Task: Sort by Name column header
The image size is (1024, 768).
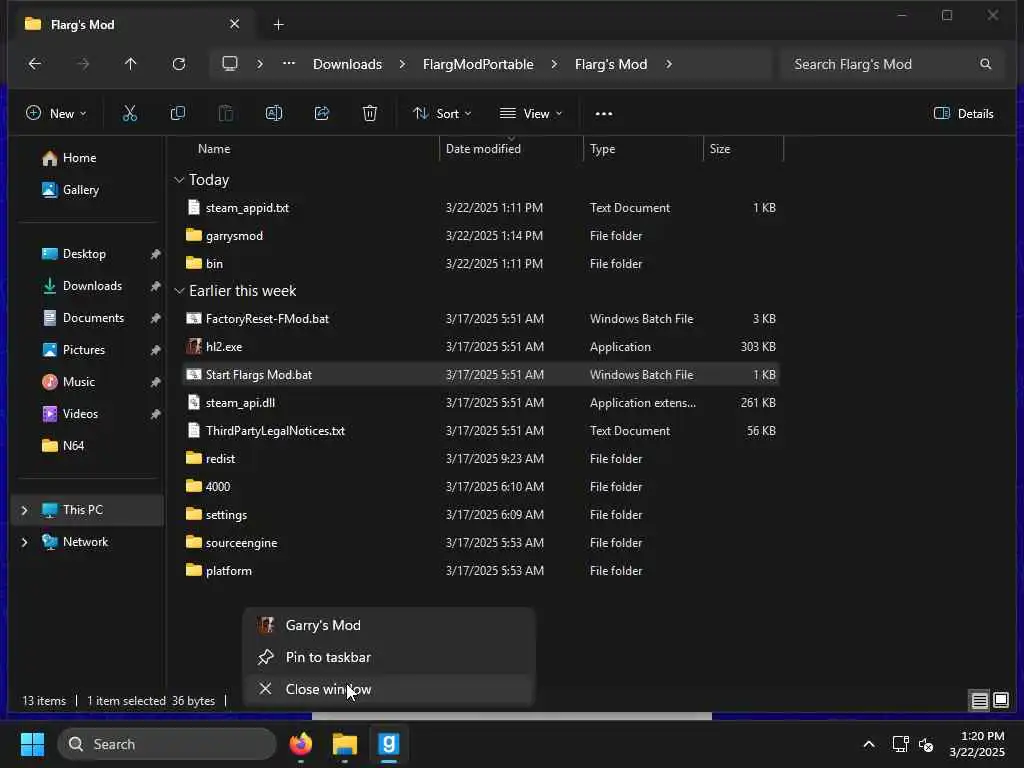Action: point(214,149)
